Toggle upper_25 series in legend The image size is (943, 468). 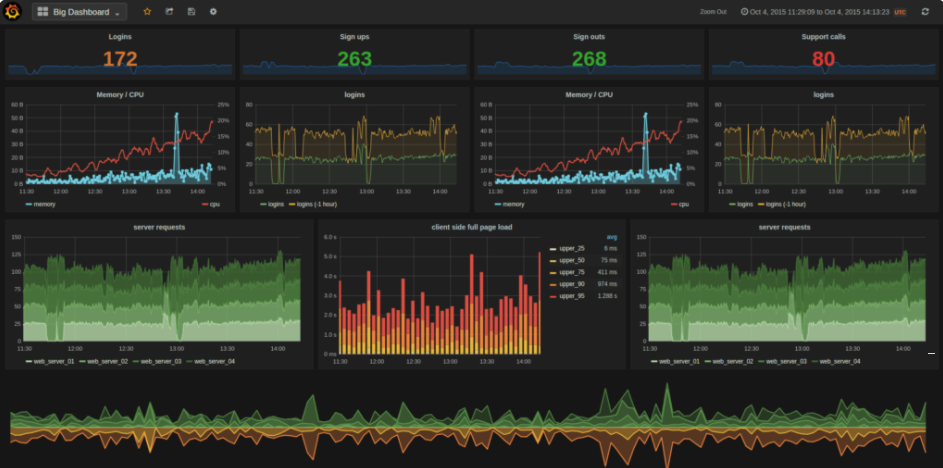coord(571,248)
